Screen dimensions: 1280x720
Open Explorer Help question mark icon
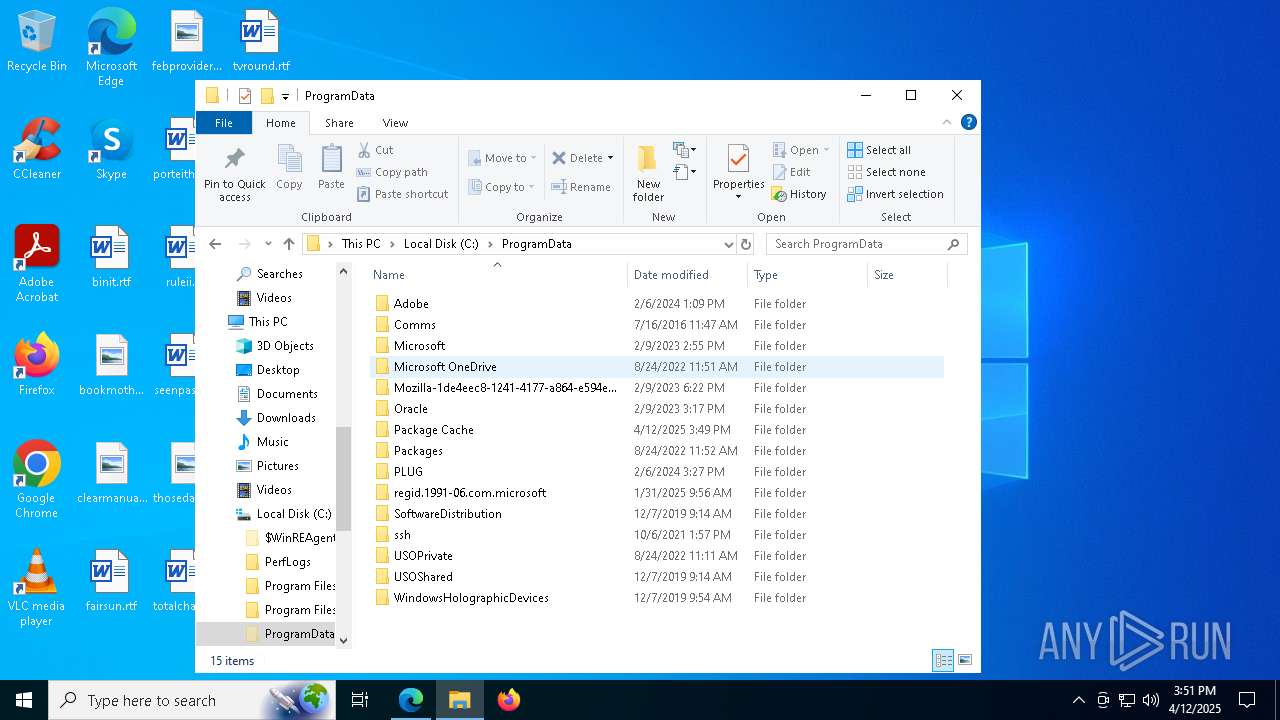tap(968, 122)
